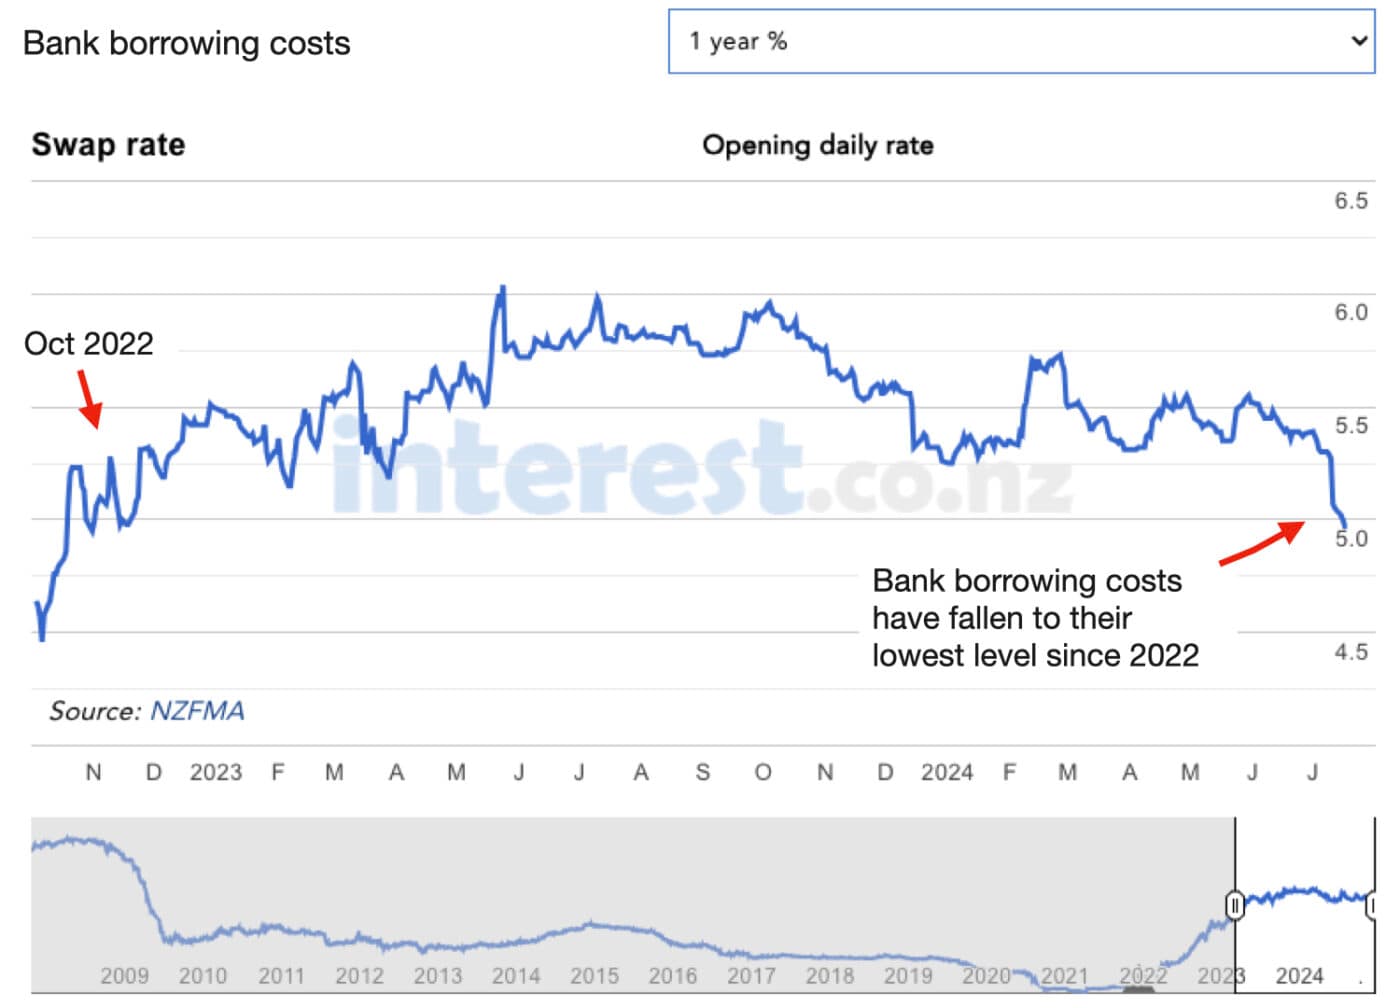
Task: Click the NZFMA source link
Action: point(197,711)
